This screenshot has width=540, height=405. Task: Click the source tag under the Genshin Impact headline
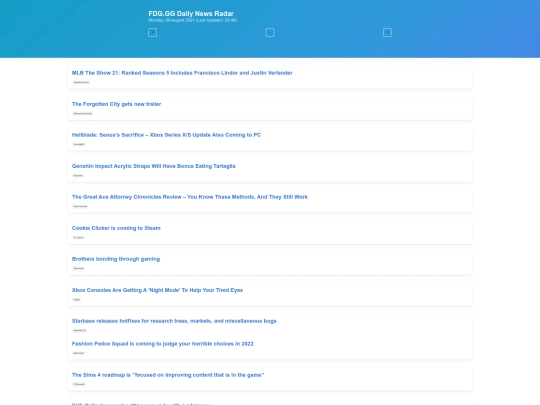78,175
